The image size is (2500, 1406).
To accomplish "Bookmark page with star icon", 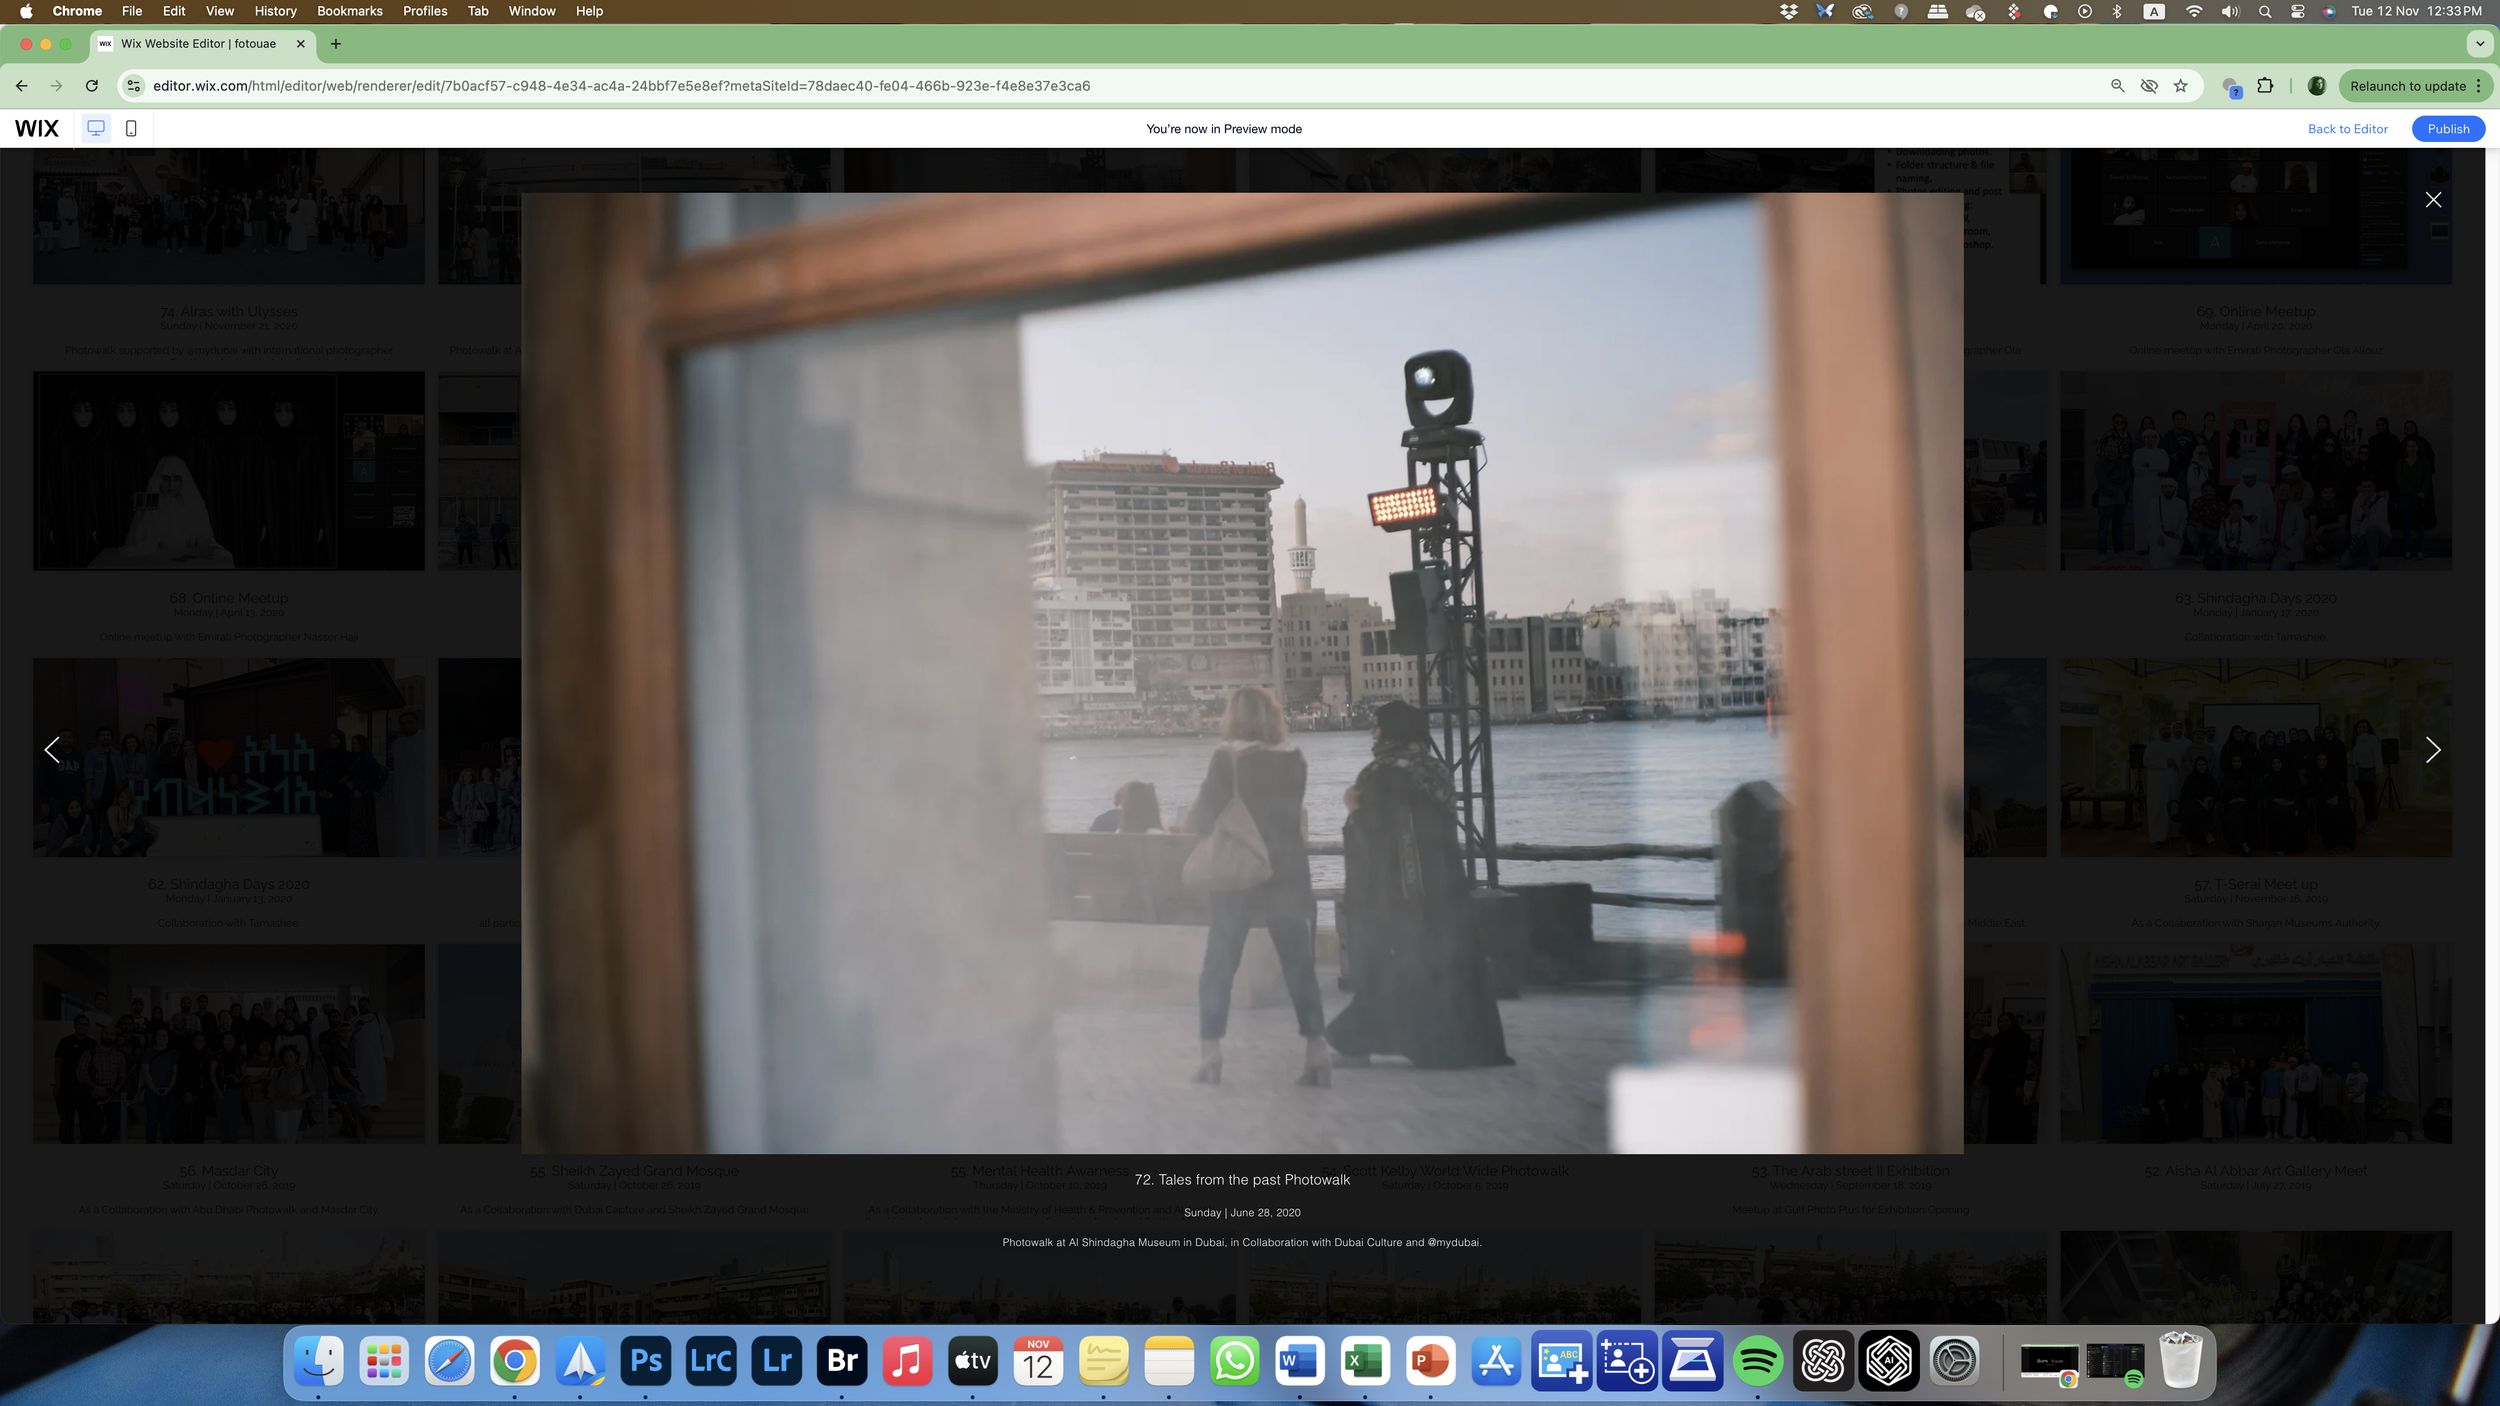I will point(2181,86).
